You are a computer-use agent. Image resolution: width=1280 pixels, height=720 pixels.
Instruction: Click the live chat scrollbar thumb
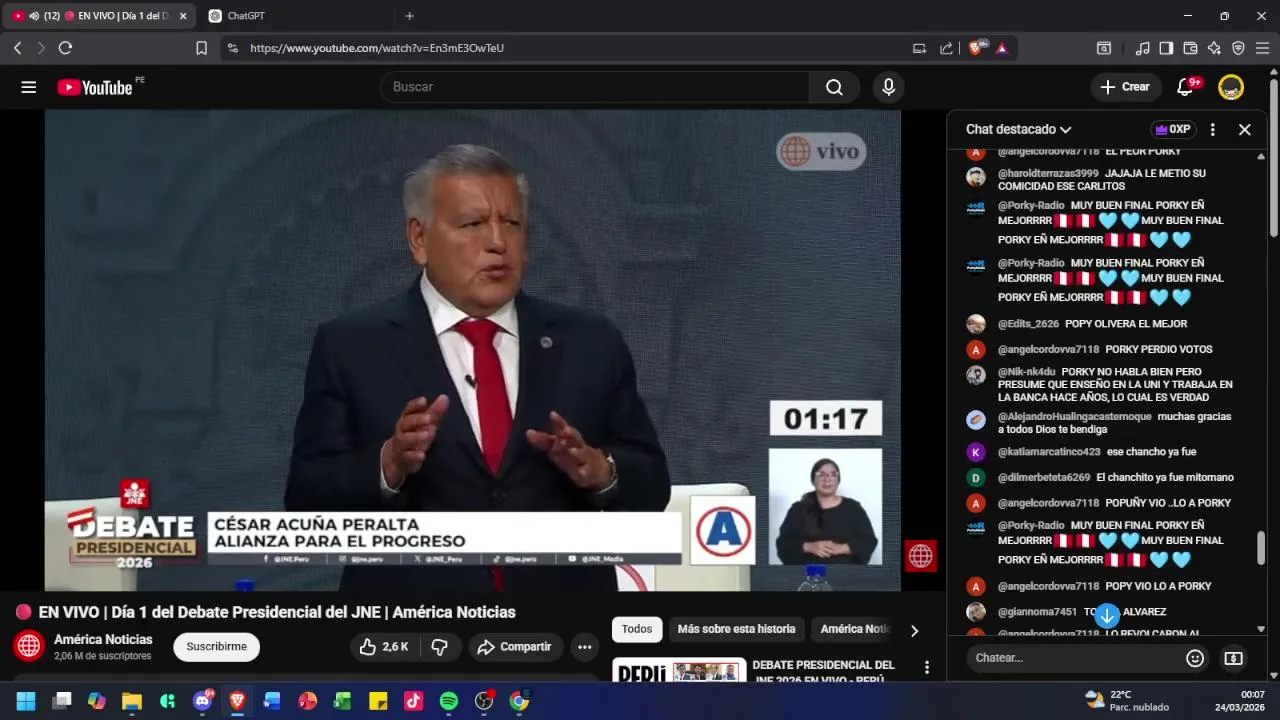(x=1261, y=548)
